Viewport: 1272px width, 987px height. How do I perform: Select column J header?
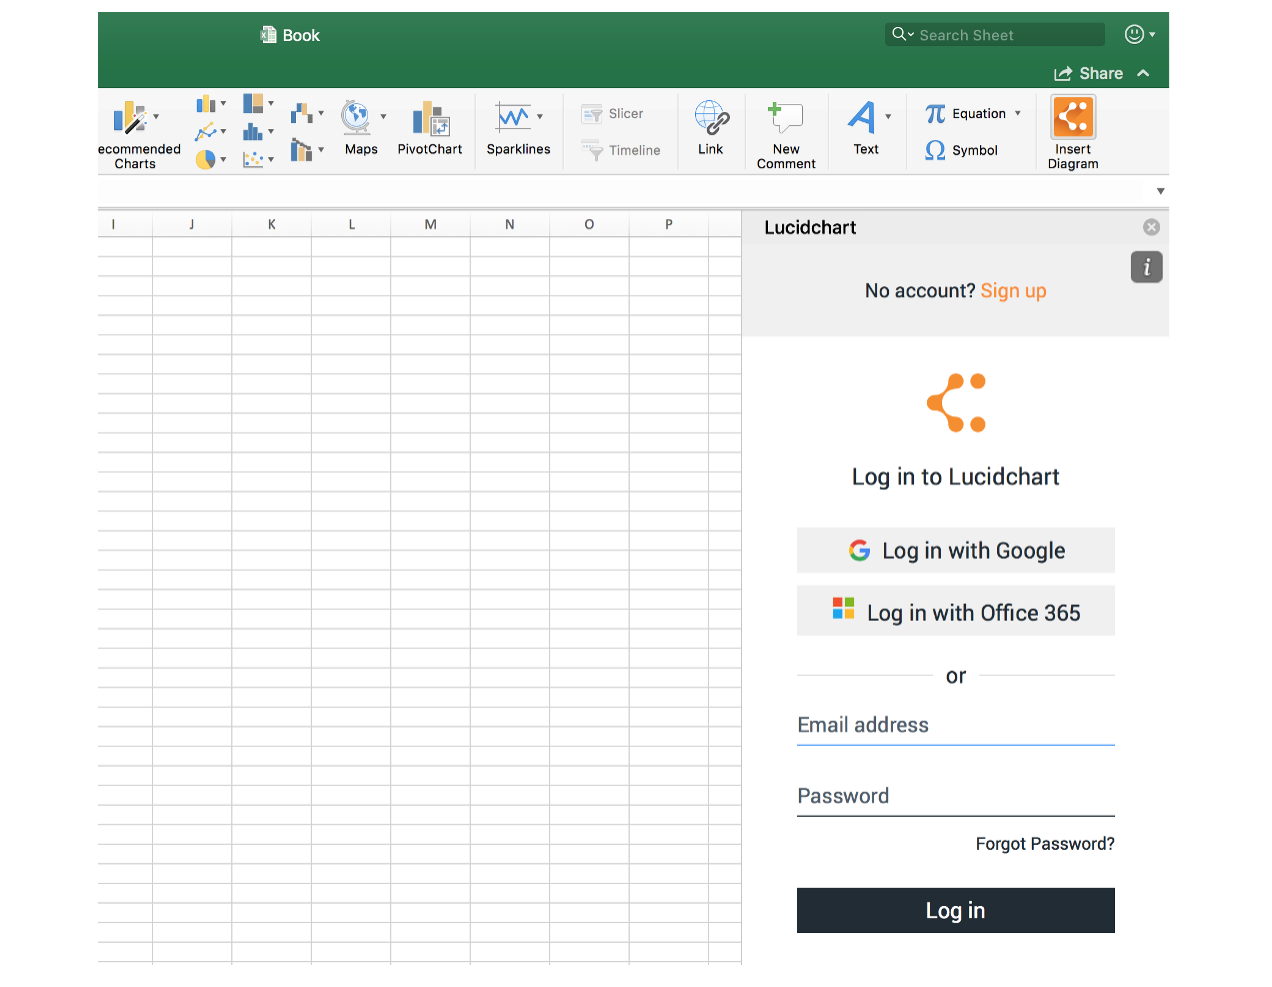click(192, 224)
